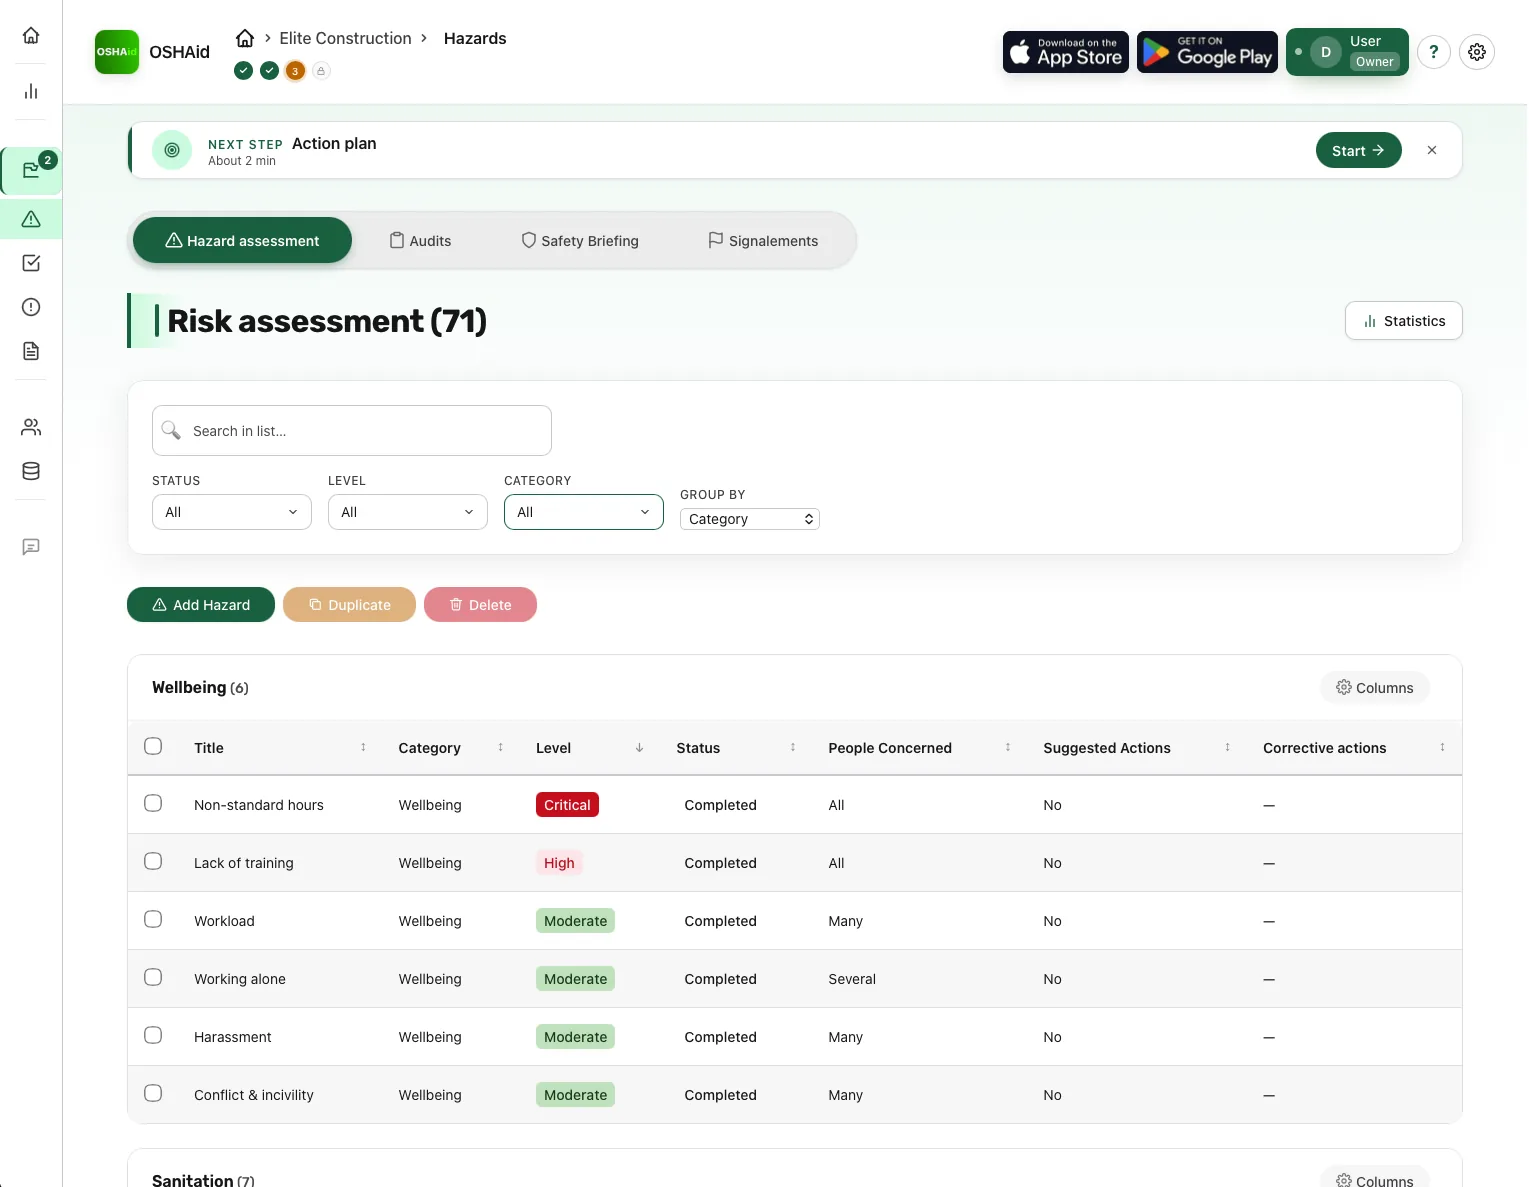Check the Lack of training row checkbox
This screenshot has width=1529, height=1187.
[153, 861]
